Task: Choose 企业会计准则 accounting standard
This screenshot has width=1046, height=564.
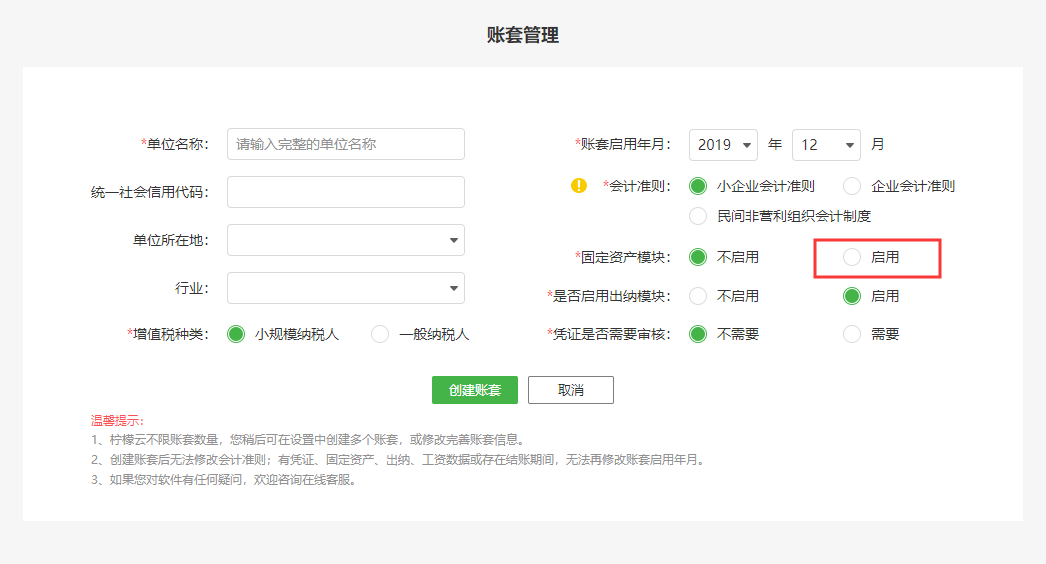Action: (x=852, y=186)
